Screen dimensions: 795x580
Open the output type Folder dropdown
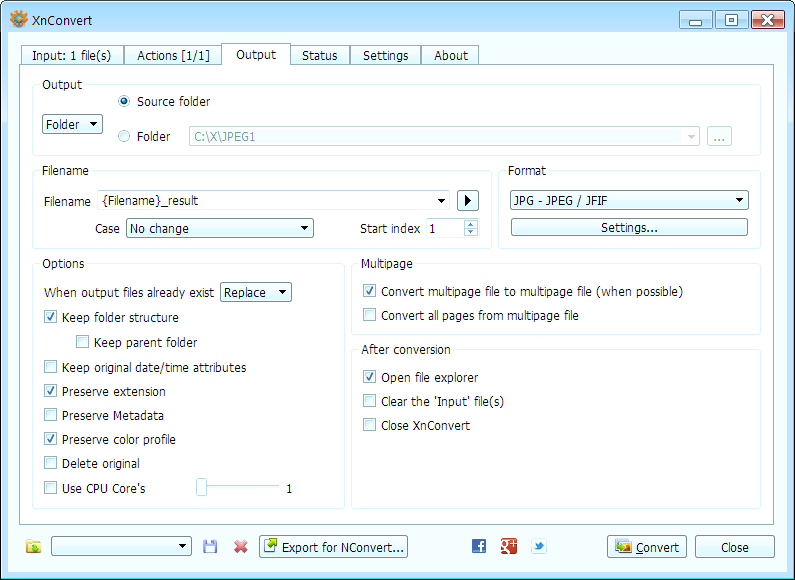pos(72,124)
